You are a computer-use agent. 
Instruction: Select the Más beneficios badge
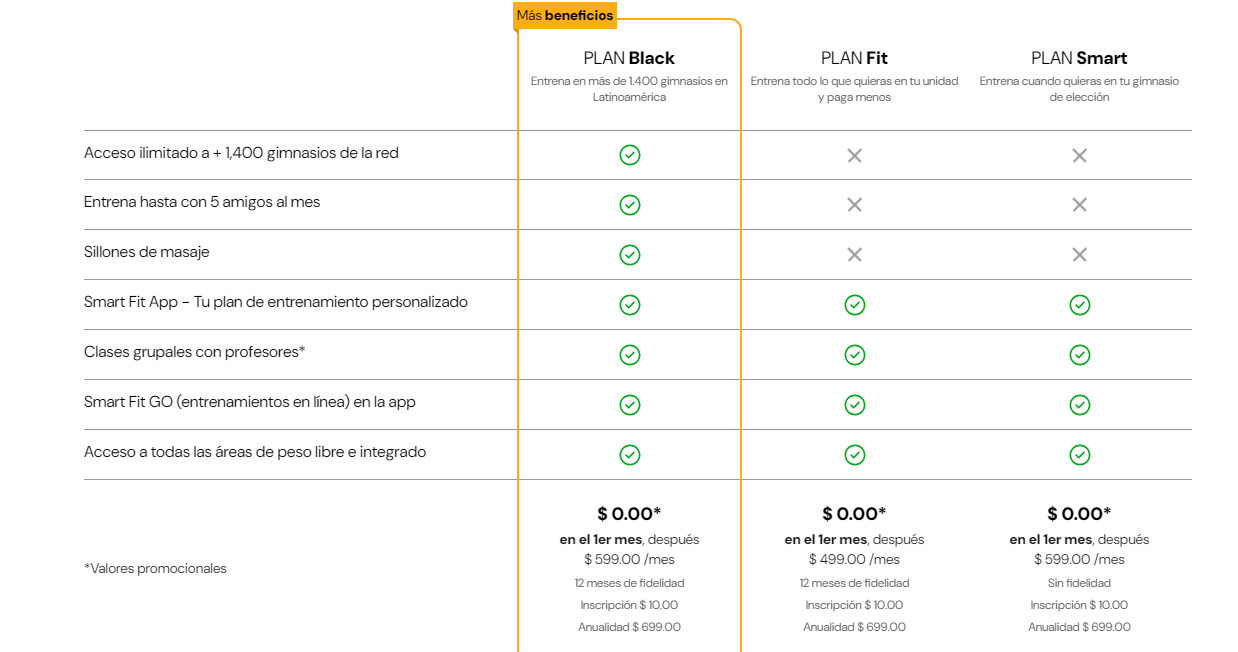tap(565, 16)
